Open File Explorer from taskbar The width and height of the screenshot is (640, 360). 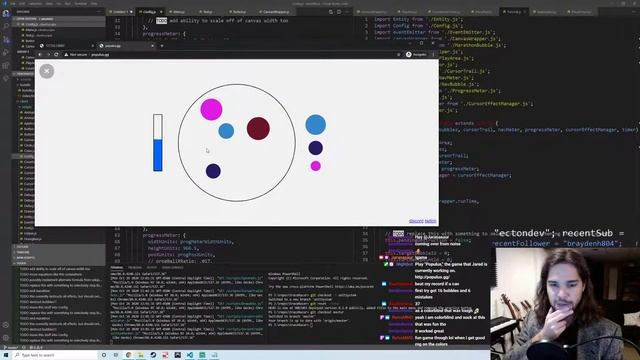[x=141, y=355]
